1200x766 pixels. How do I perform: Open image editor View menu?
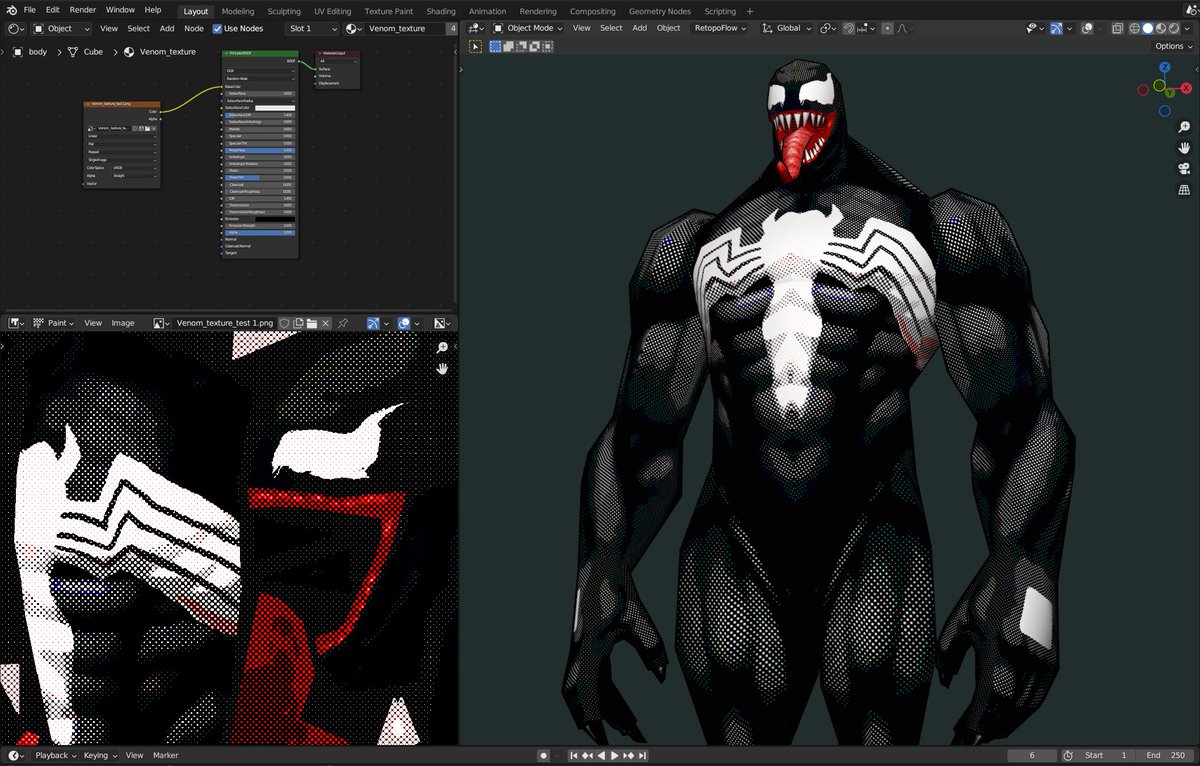[x=93, y=323]
